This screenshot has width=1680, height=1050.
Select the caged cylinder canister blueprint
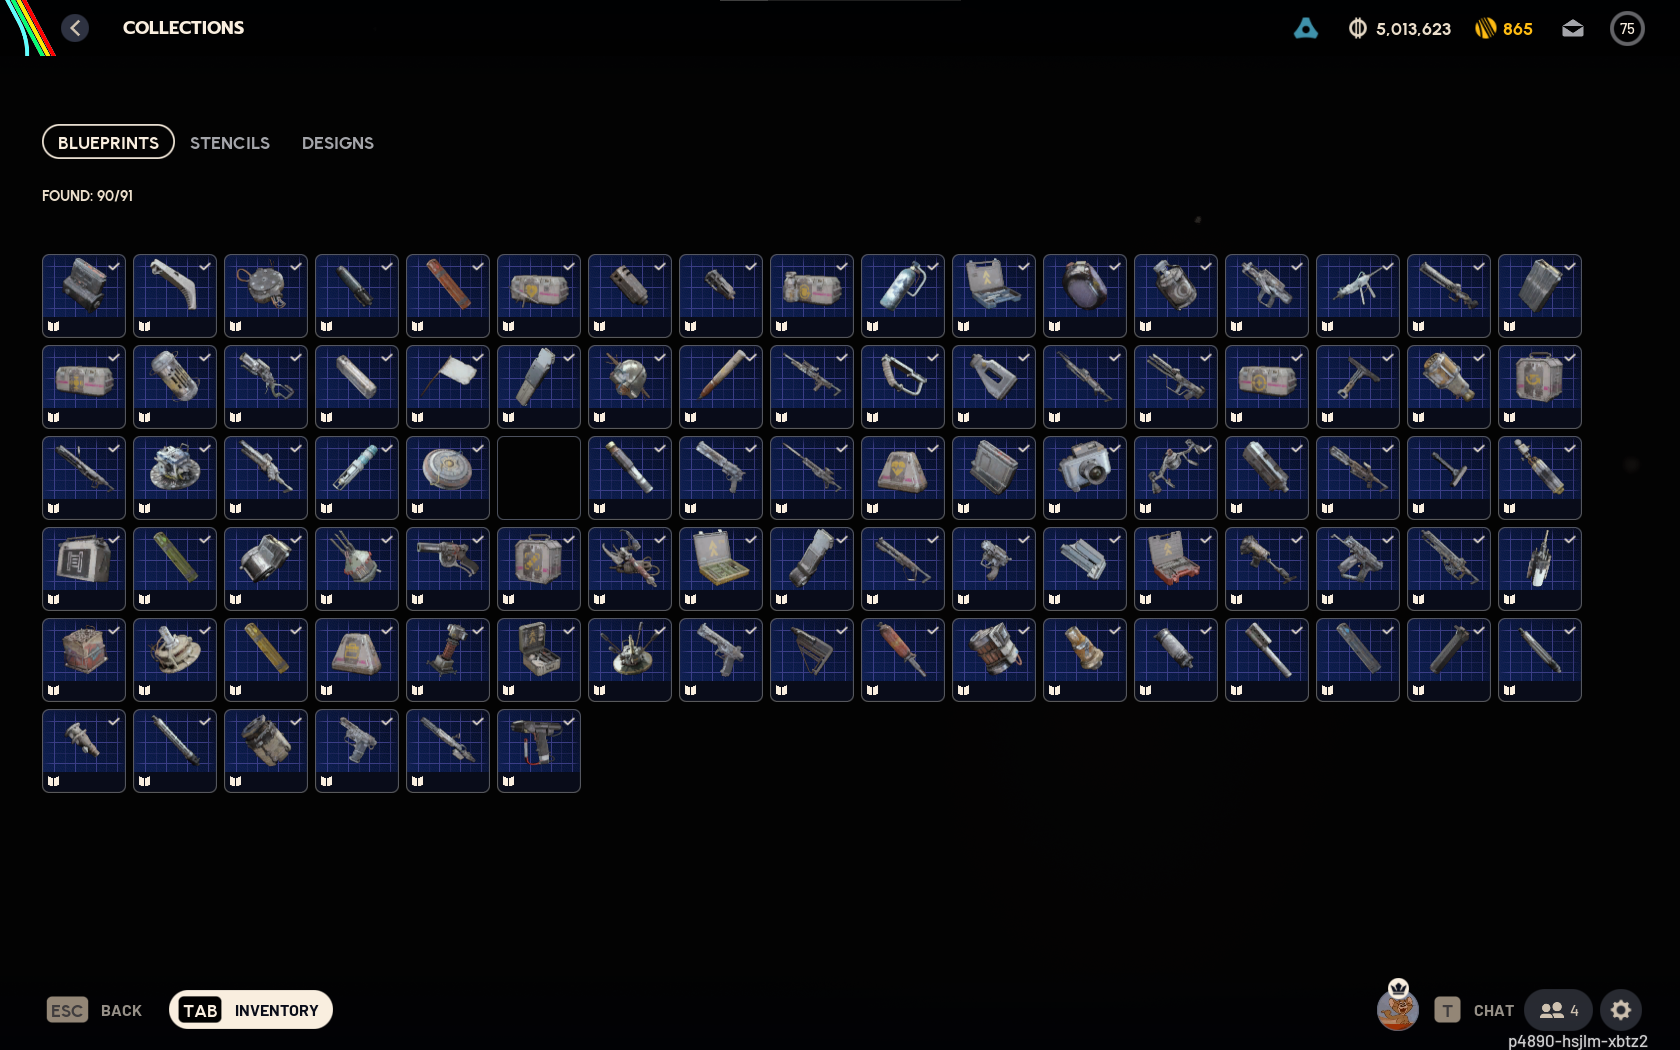175,387
